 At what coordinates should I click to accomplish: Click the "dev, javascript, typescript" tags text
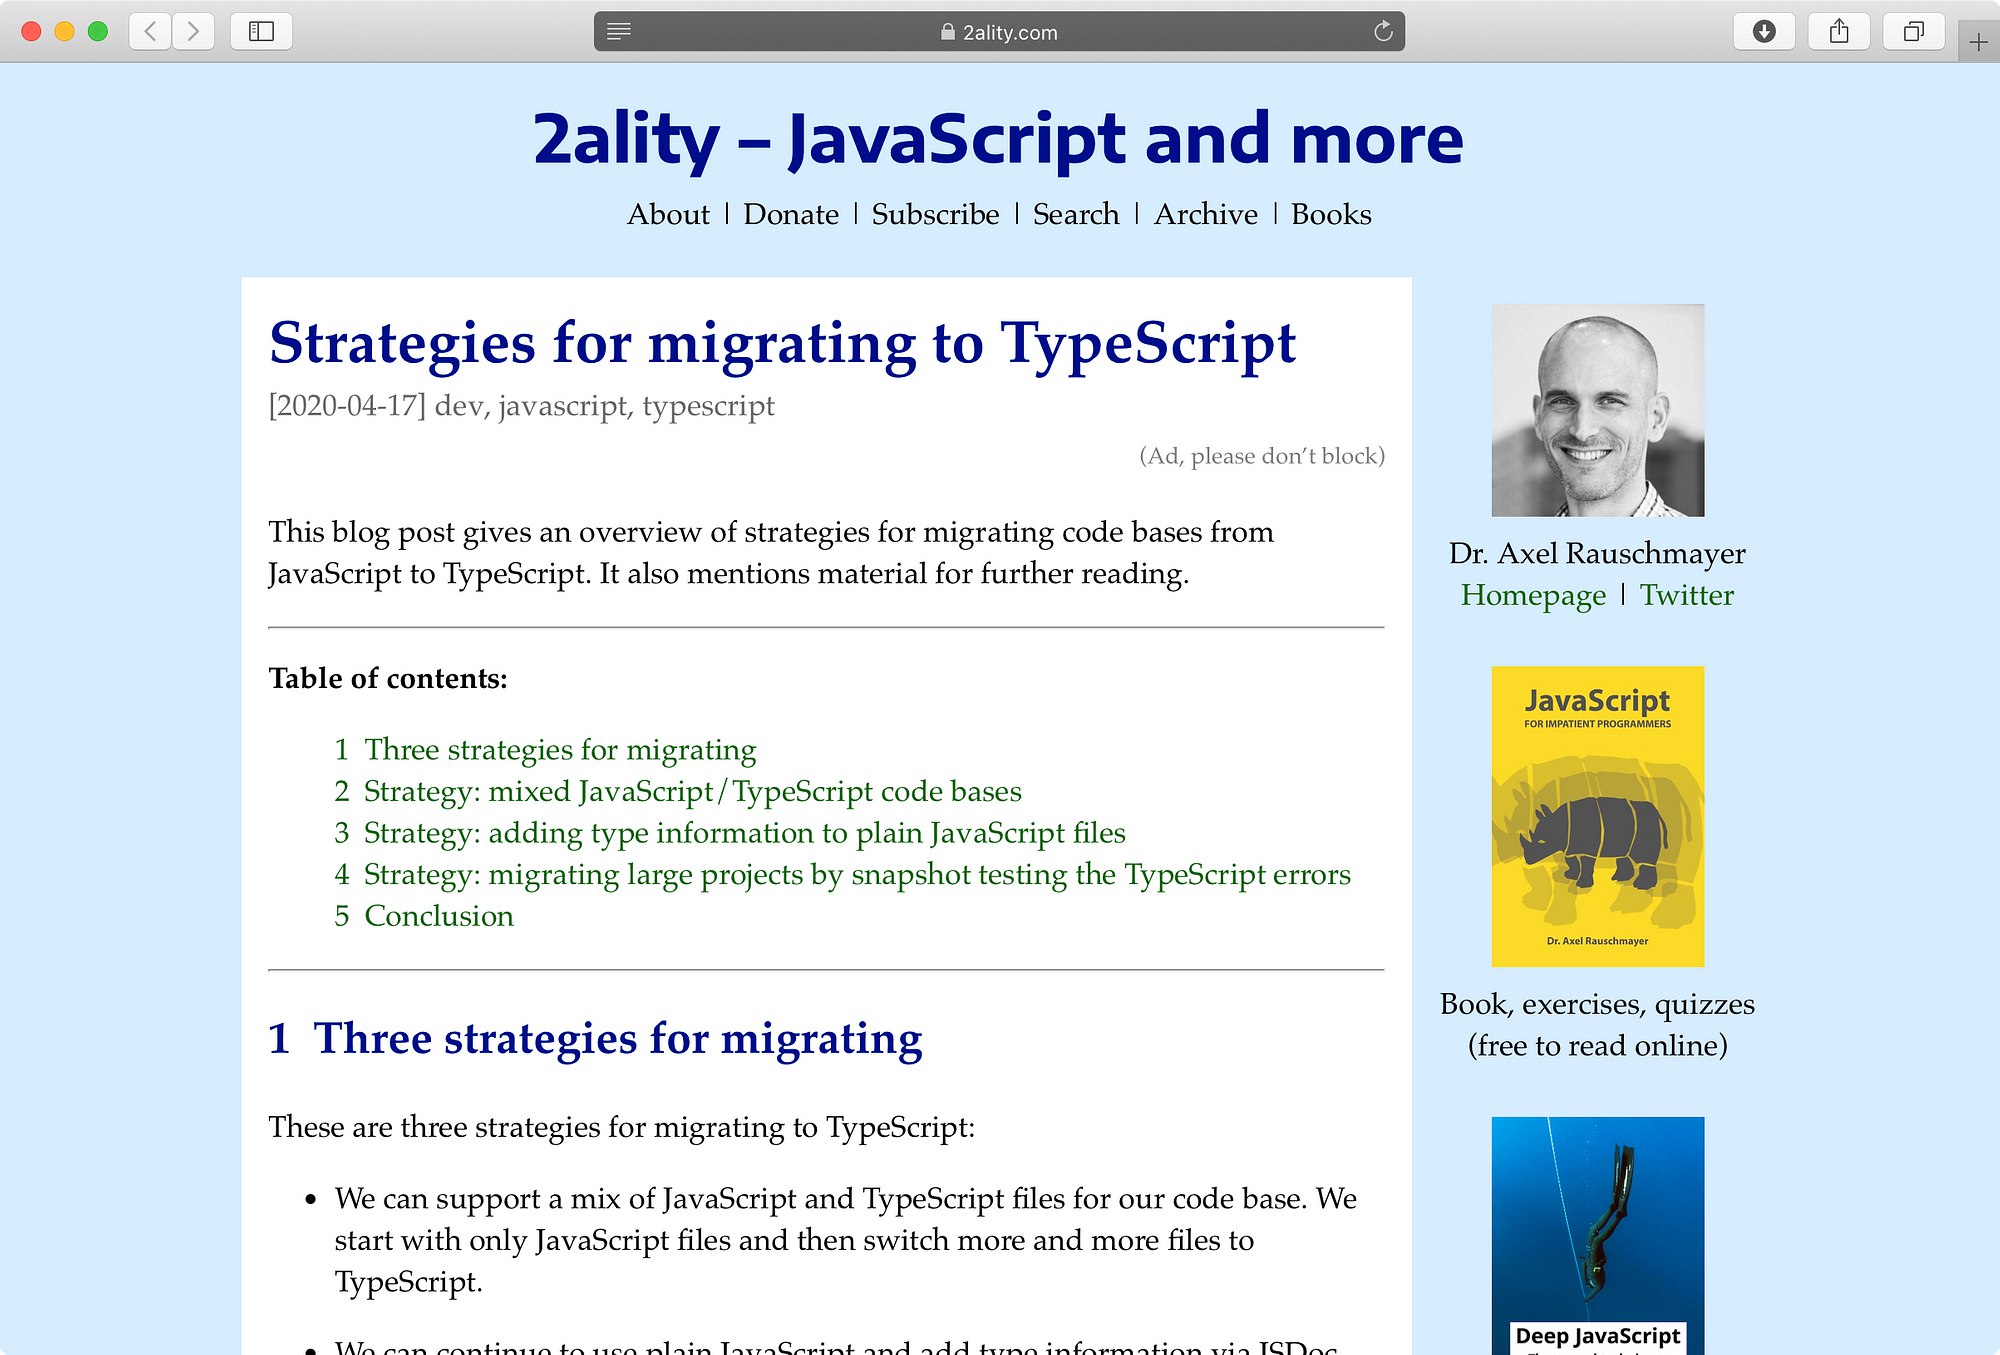(605, 406)
